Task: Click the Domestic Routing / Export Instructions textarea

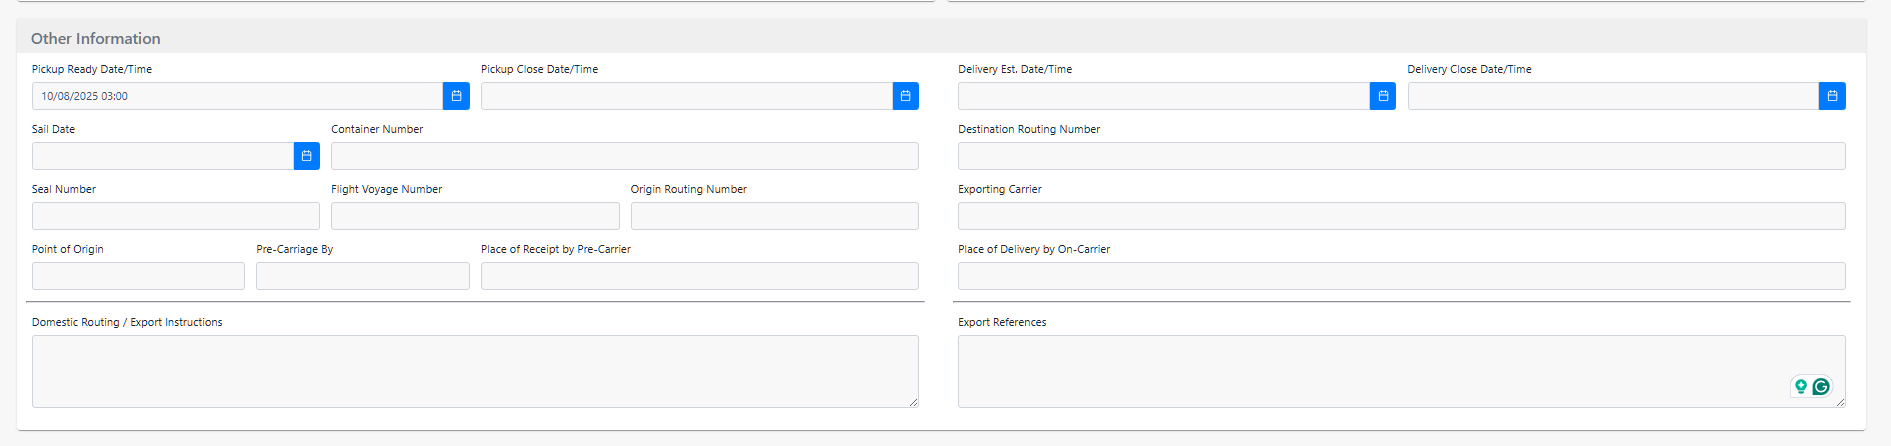Action: (x=475, y=371)
